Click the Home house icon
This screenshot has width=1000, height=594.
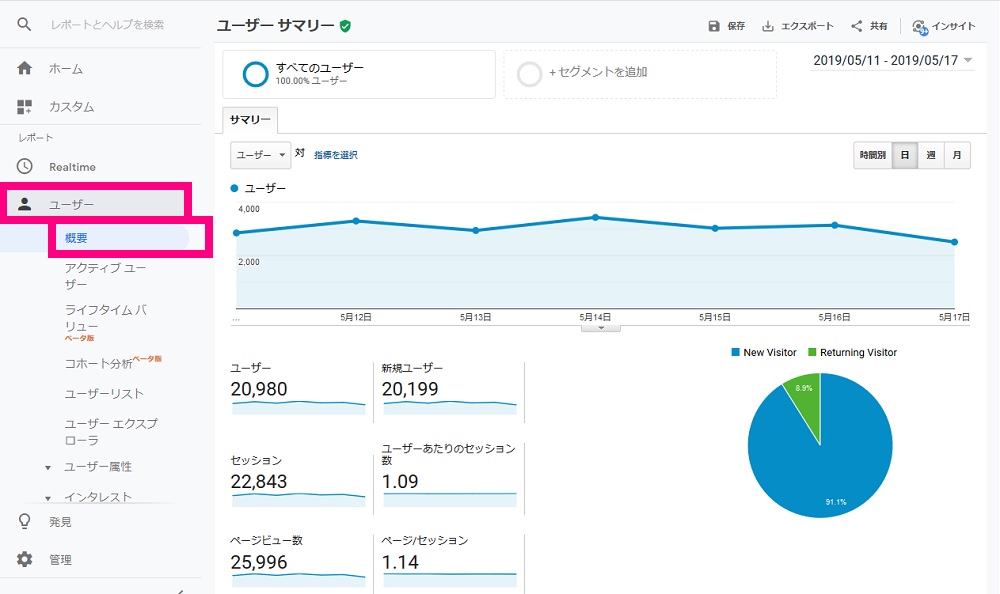(x=24, y=68)
